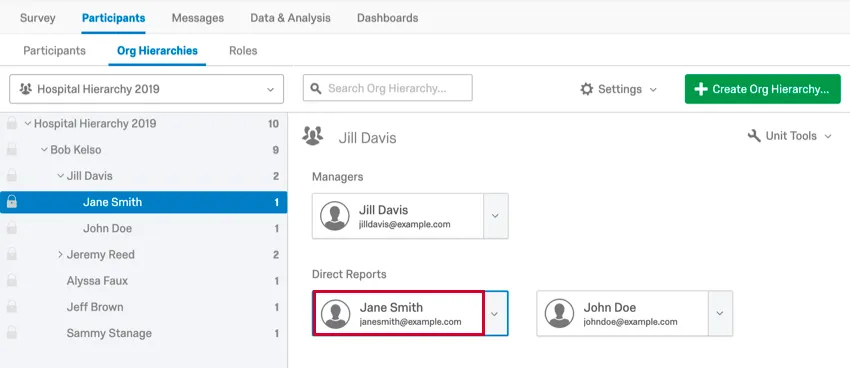Click lock icon beside Hospital Hierarchy 2019 row
Viewport: 850px width, 368px height.
click(11, 124)
